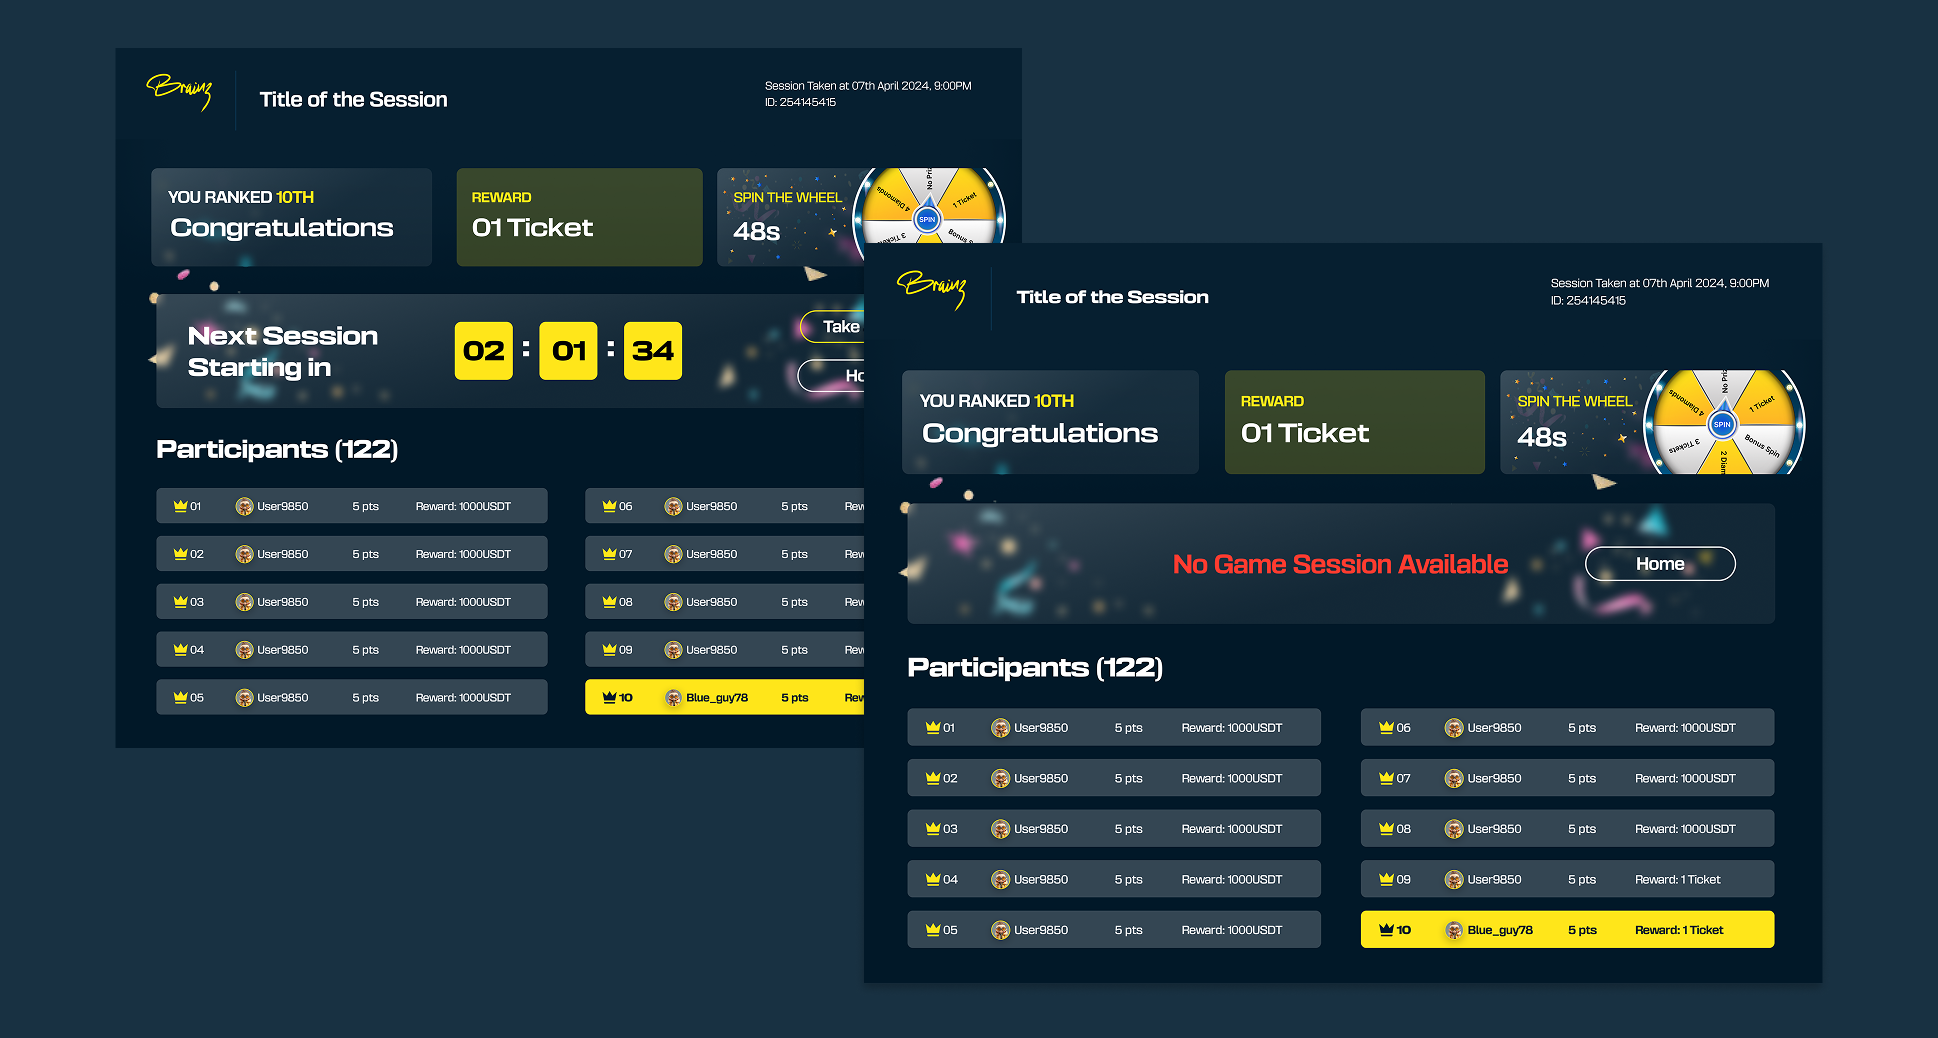Screen dimensions: 1938x1038
Task: Select rank 03 participant row in front panel
Action: (x=1113, y=828)
